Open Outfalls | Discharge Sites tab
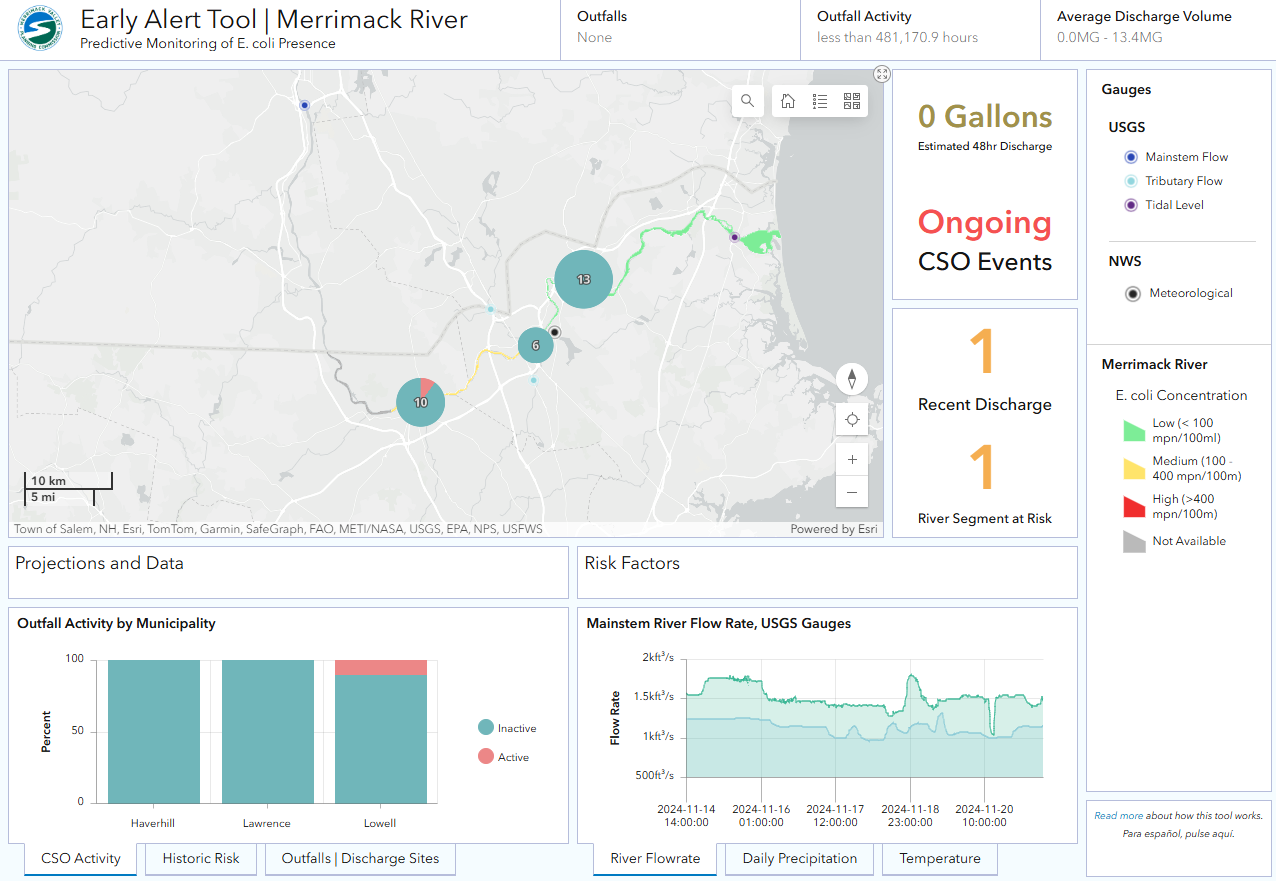 (x=360, y=858)
